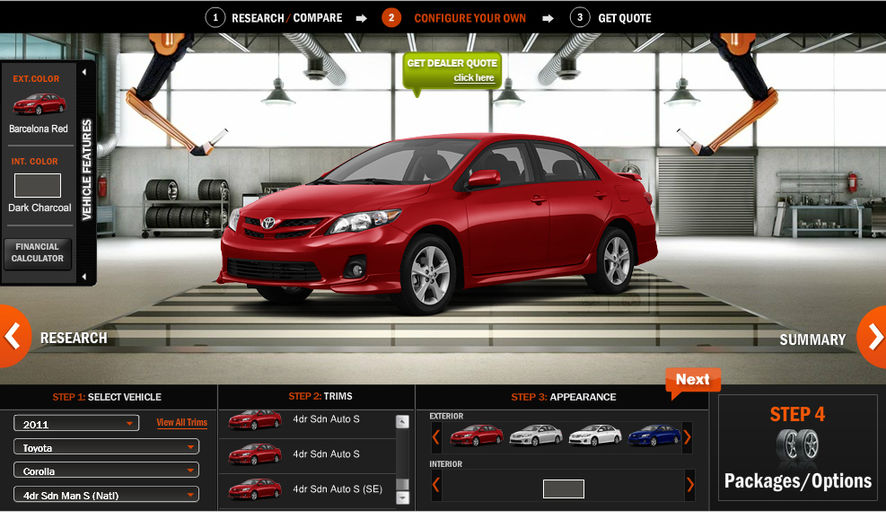Open the Corolla model dropdown
The image size is (886, 512).
click(x=106, y=471)
